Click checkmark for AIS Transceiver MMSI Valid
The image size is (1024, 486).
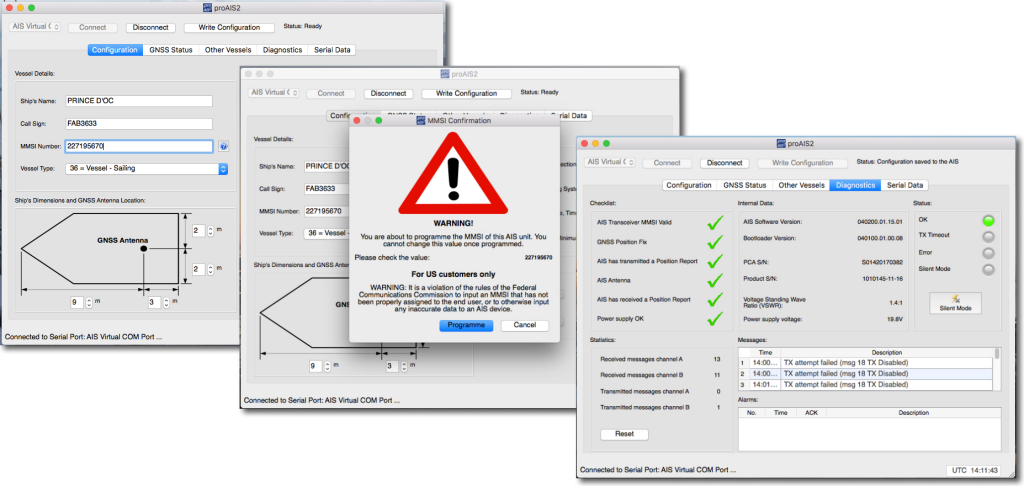[x=715, y=222]
